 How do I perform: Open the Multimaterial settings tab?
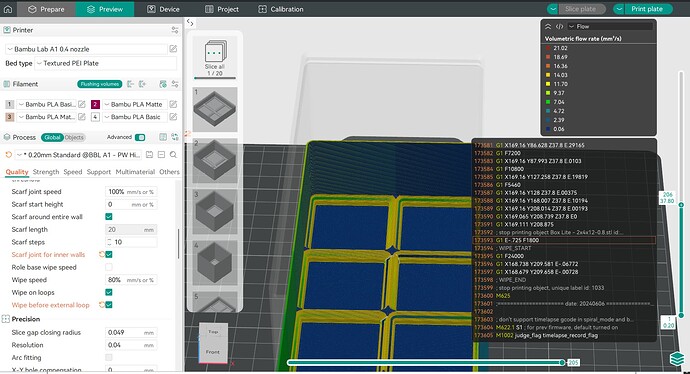[135, 172]
